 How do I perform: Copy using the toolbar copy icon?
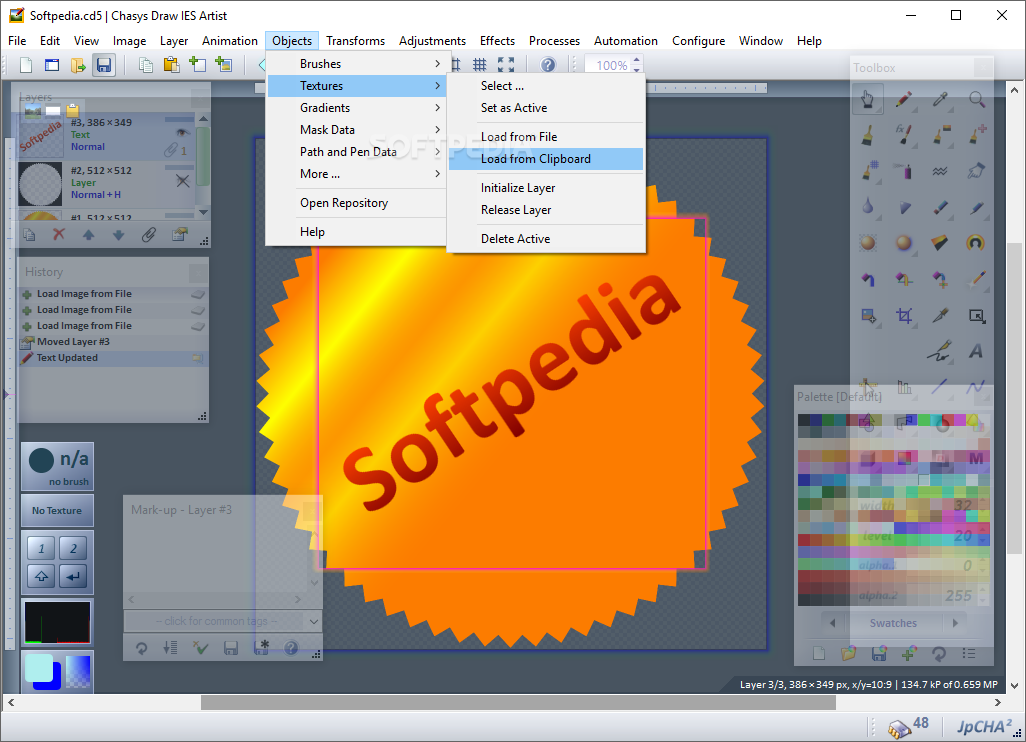coord(146,65)
